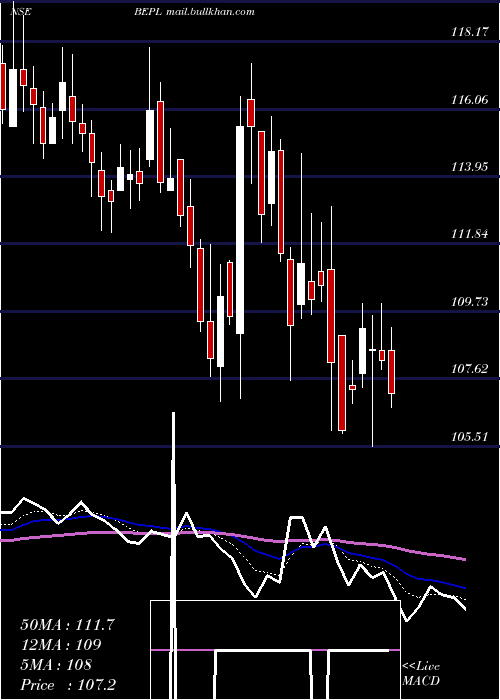The width and height of the screenshot is (500, 700).
Task: Click the last red candlestick on the right
Action: (392, 372)
